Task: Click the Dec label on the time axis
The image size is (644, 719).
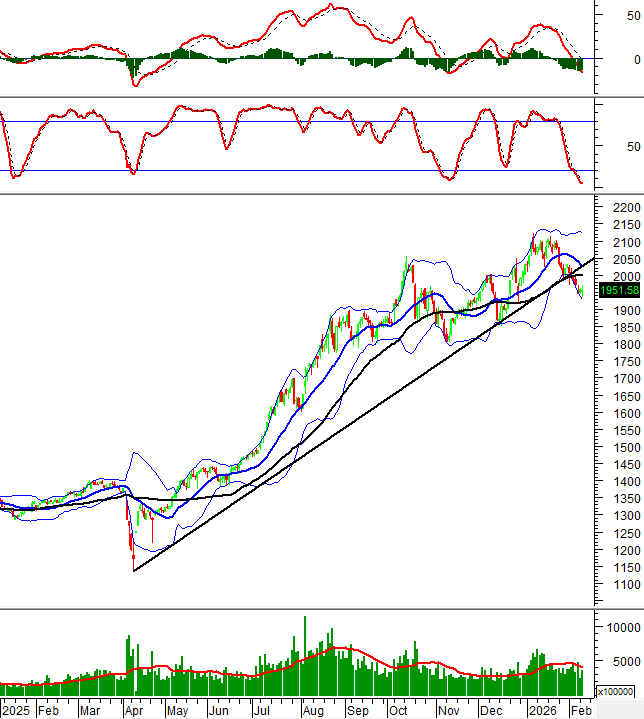Action: [490, 709]
